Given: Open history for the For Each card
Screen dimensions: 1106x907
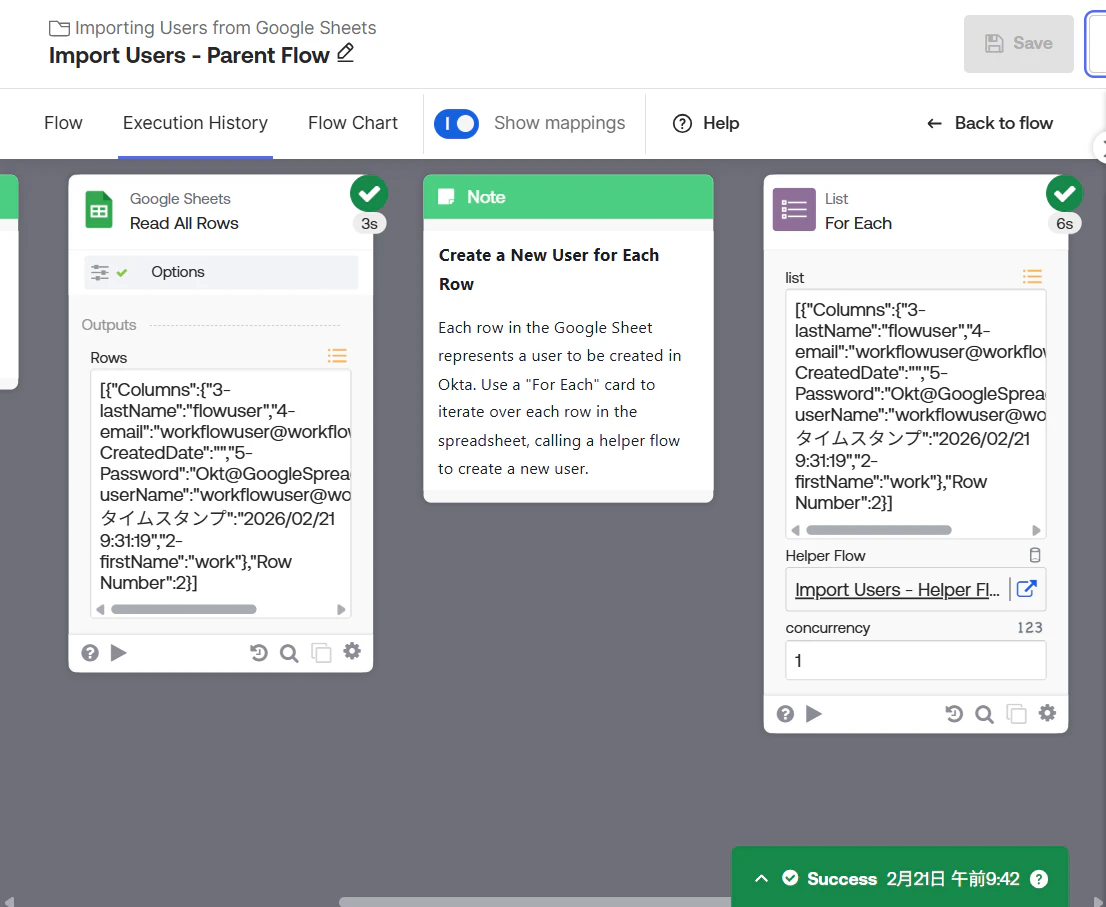Looking at the screenshot, I should (954, 714).
